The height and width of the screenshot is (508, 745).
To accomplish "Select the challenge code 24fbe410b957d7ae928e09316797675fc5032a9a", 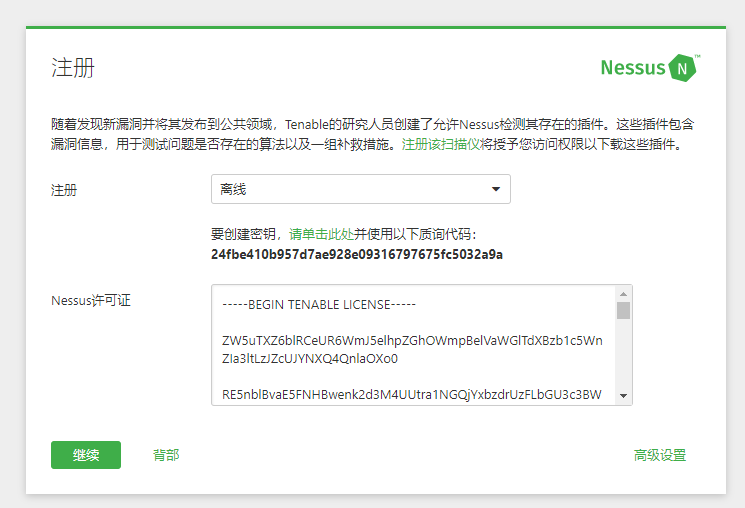I will pos(357,255).
